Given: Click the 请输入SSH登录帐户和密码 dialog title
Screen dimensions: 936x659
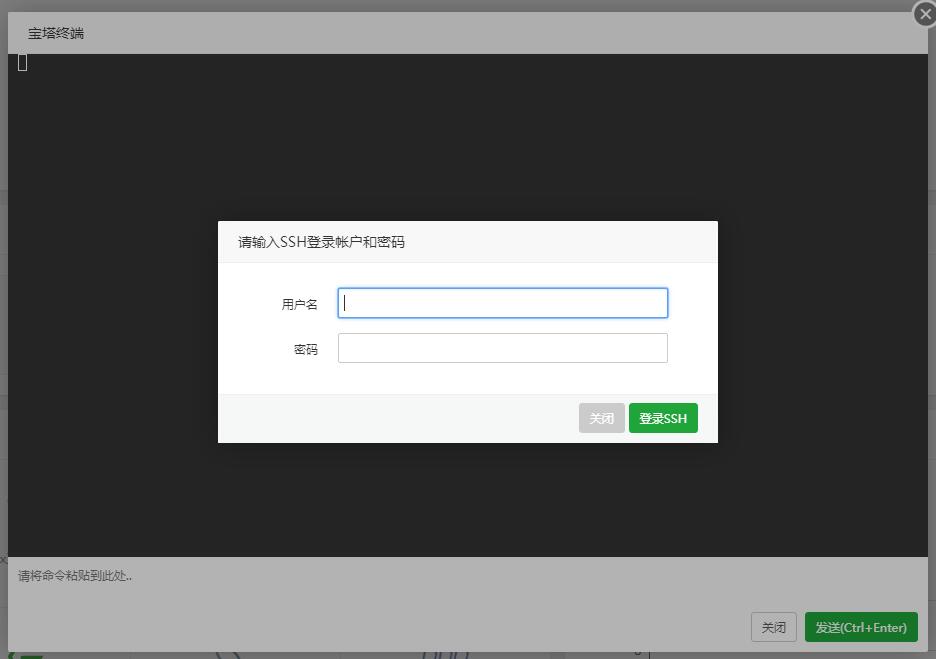Looking at the screenshot, I should [x=321, y=242].
